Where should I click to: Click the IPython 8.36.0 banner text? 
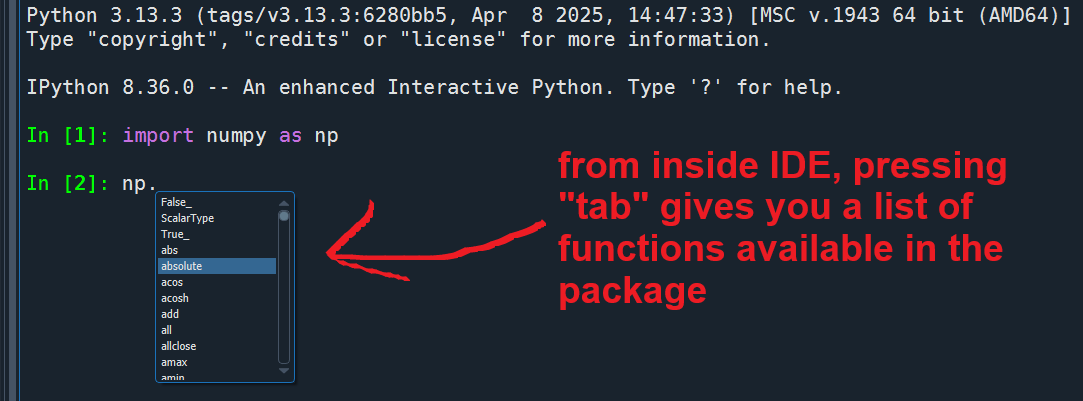click(434, 88)
